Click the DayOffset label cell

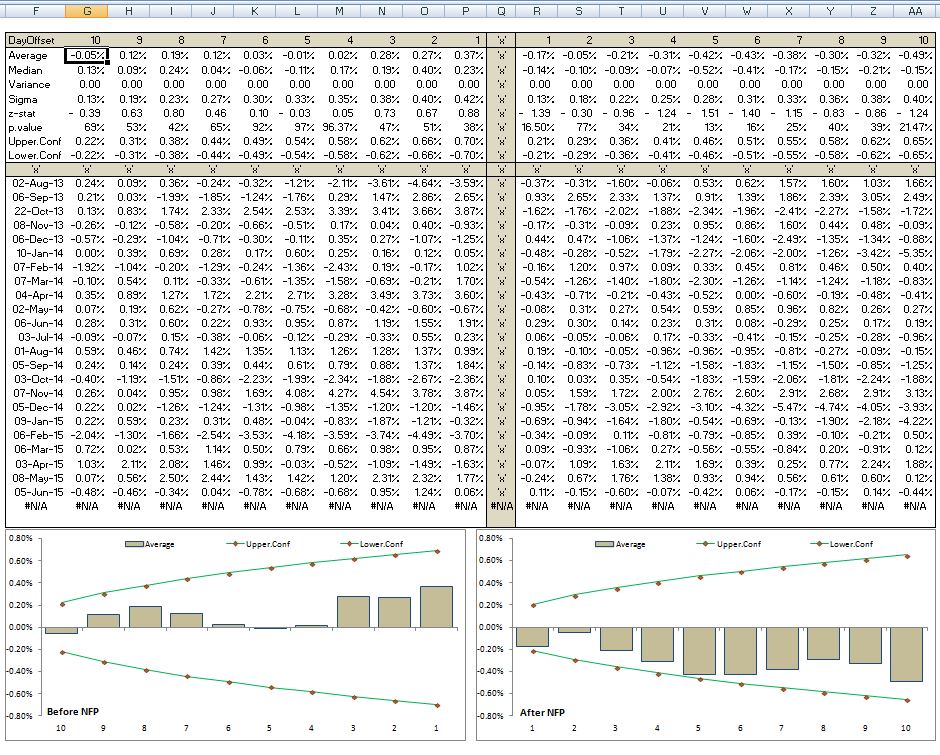32,38
